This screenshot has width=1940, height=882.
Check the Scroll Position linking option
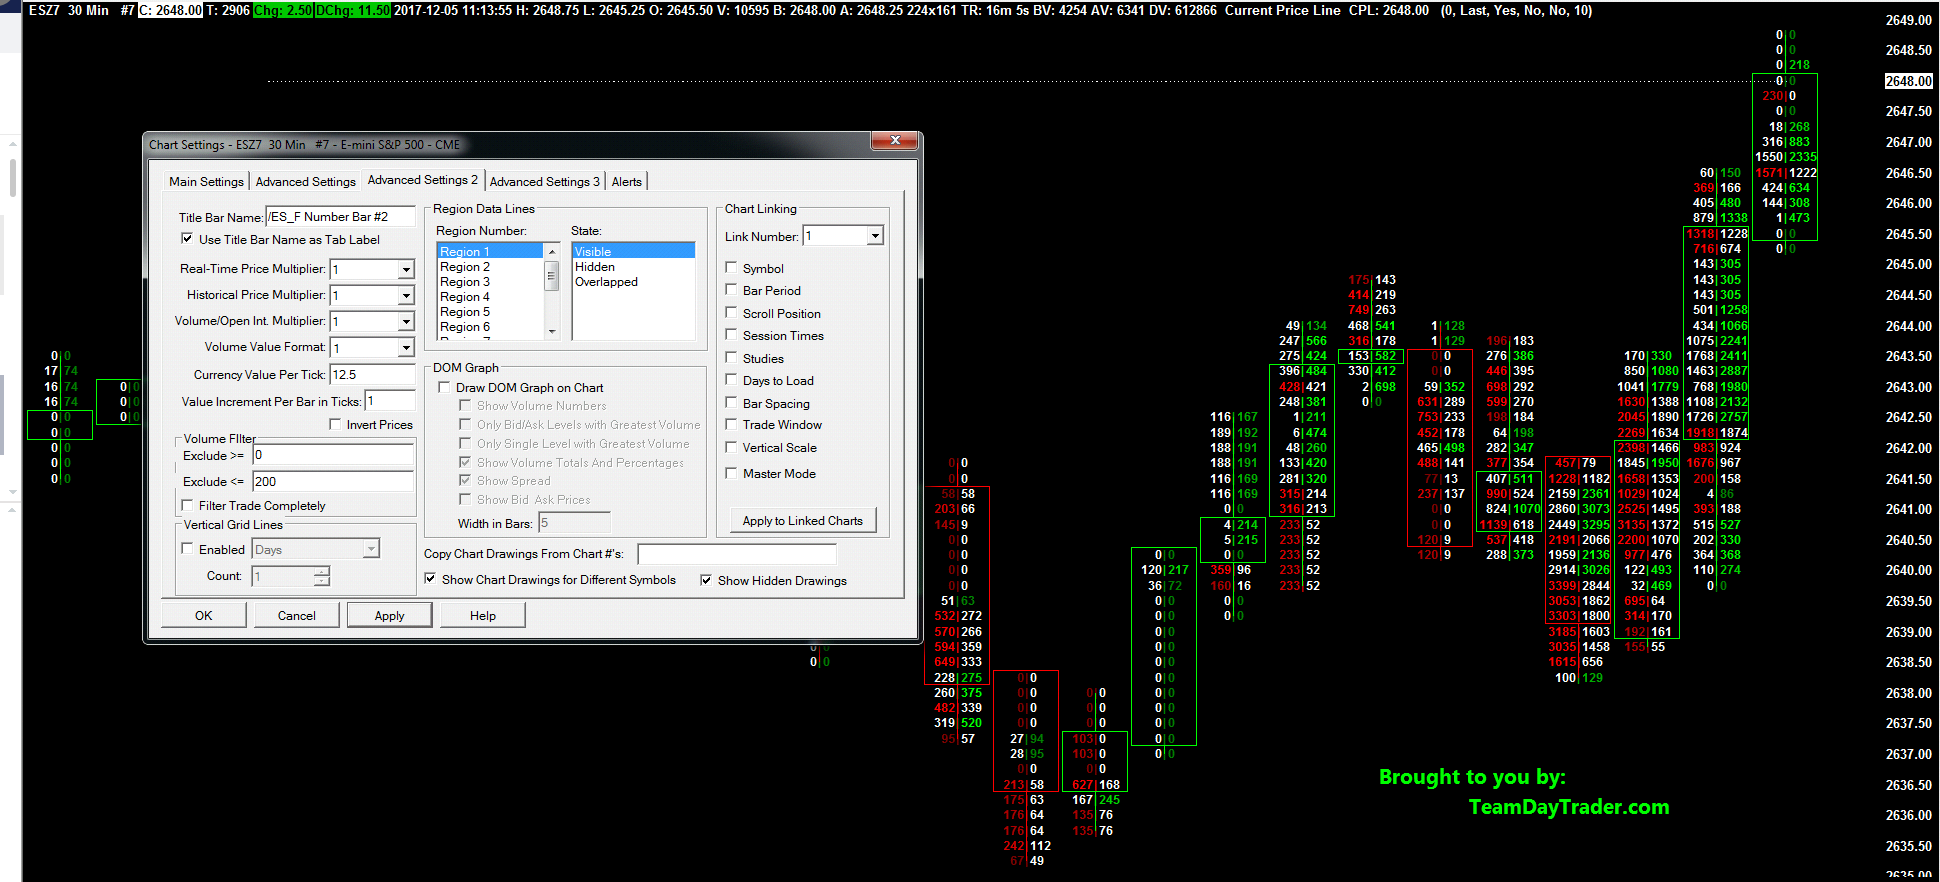coord(731,313)
